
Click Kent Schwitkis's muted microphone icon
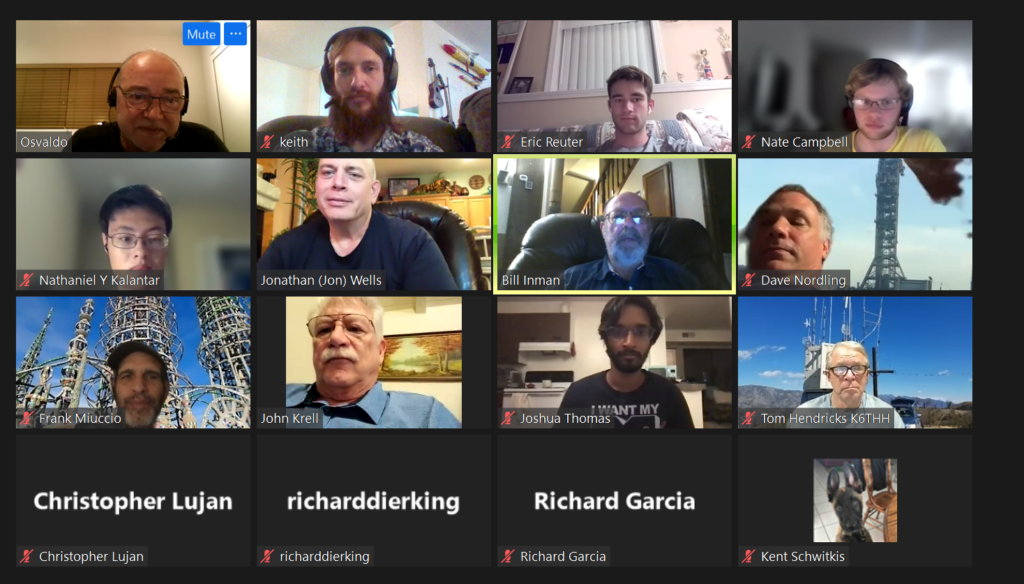[749, 557]
